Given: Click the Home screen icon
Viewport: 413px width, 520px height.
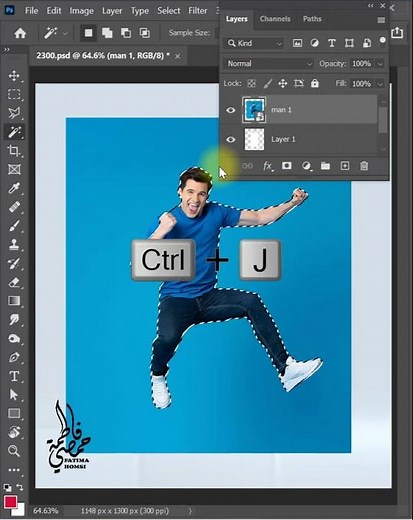Looking at the screenshot, I should coord(20,33).
